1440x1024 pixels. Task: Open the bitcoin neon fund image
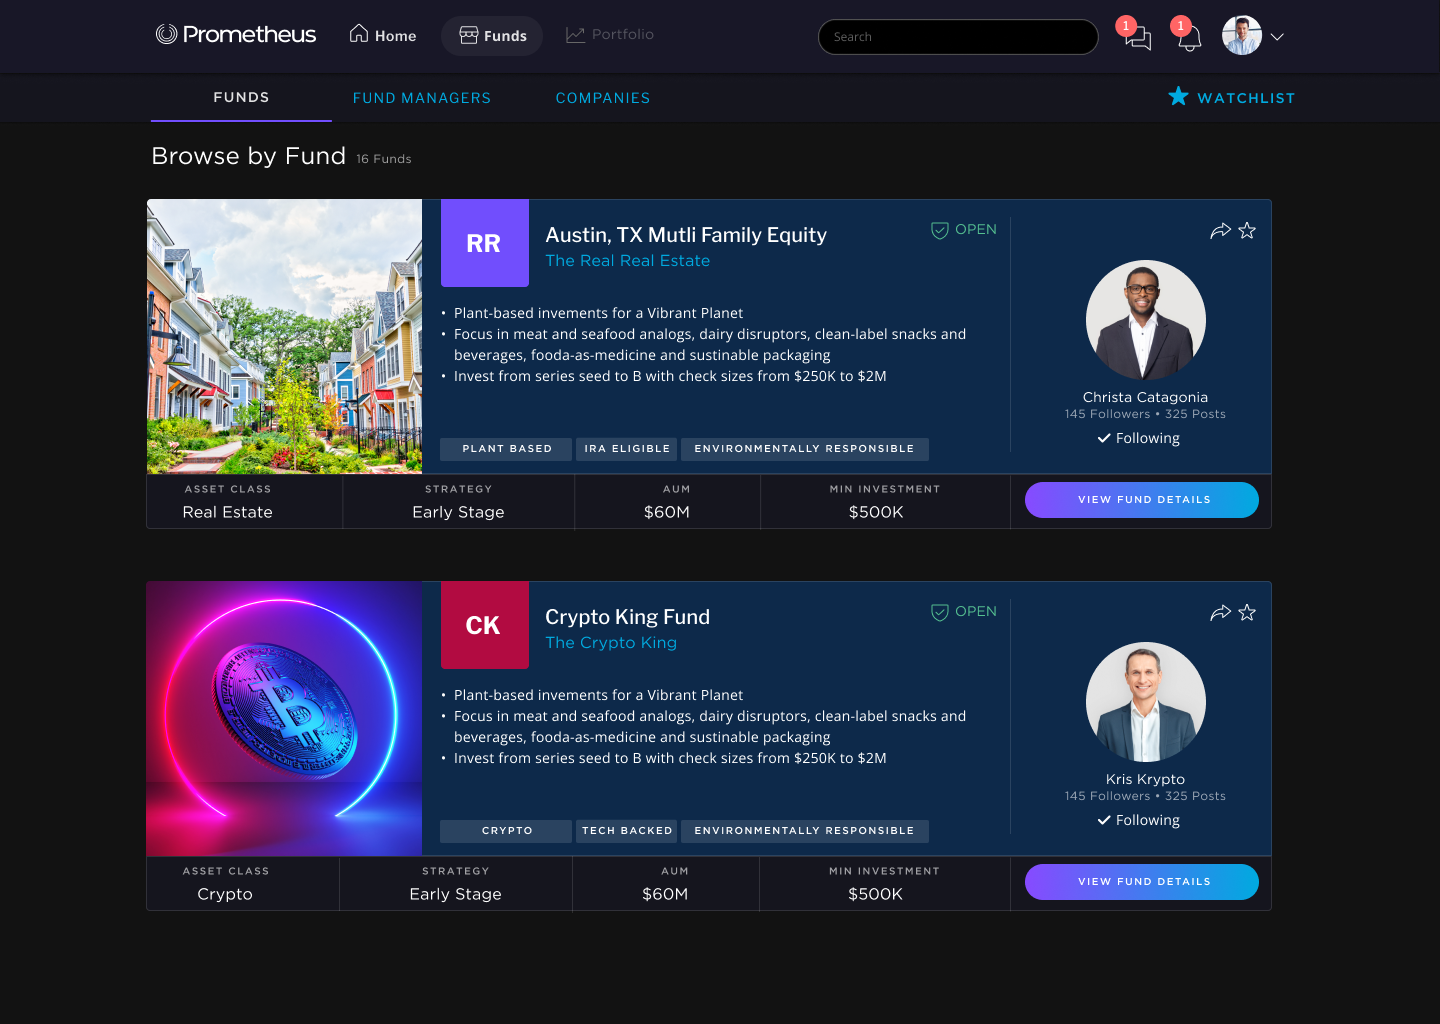284,718
